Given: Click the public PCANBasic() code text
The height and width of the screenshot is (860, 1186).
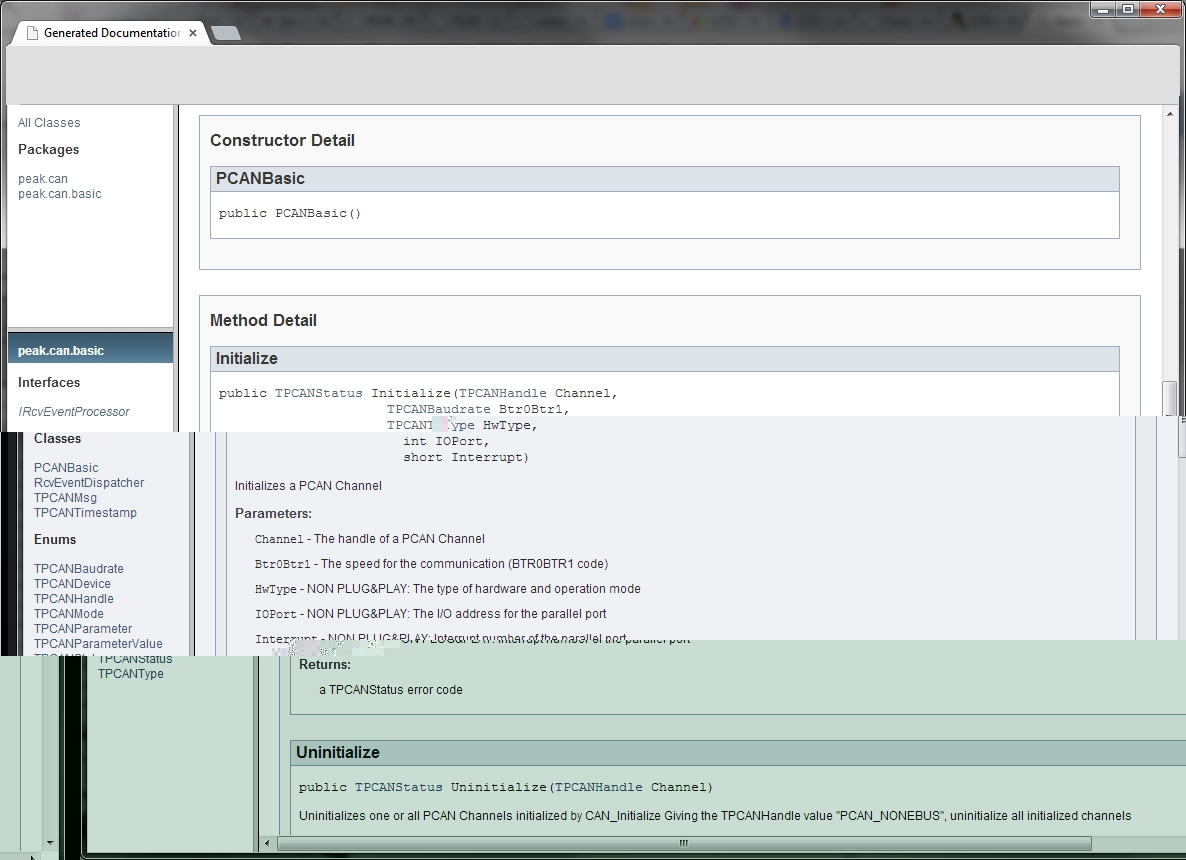Looking at the screenshot, I should 290,213.
